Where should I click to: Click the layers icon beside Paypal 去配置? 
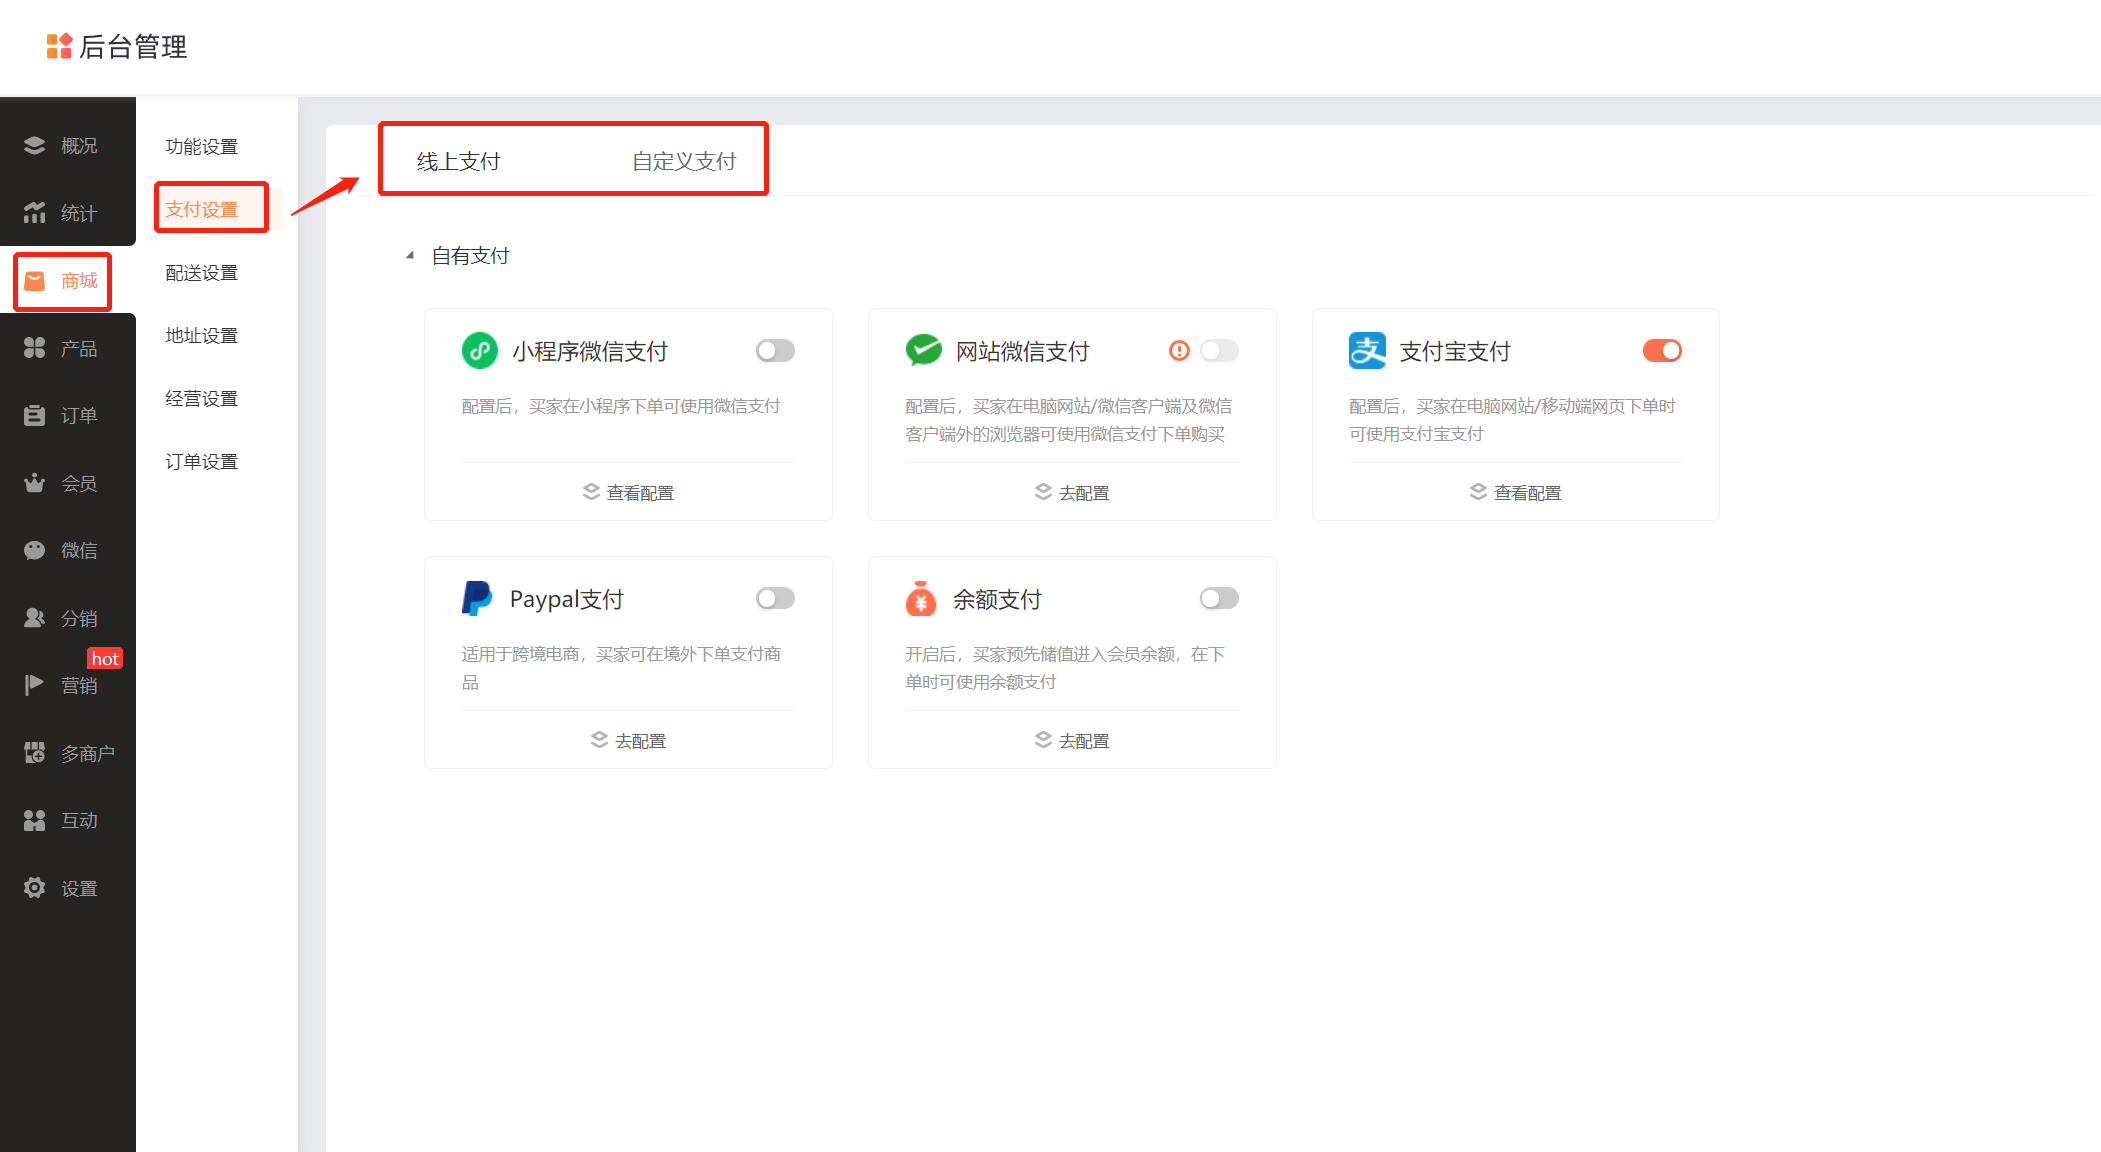click(x=599, y=739)
